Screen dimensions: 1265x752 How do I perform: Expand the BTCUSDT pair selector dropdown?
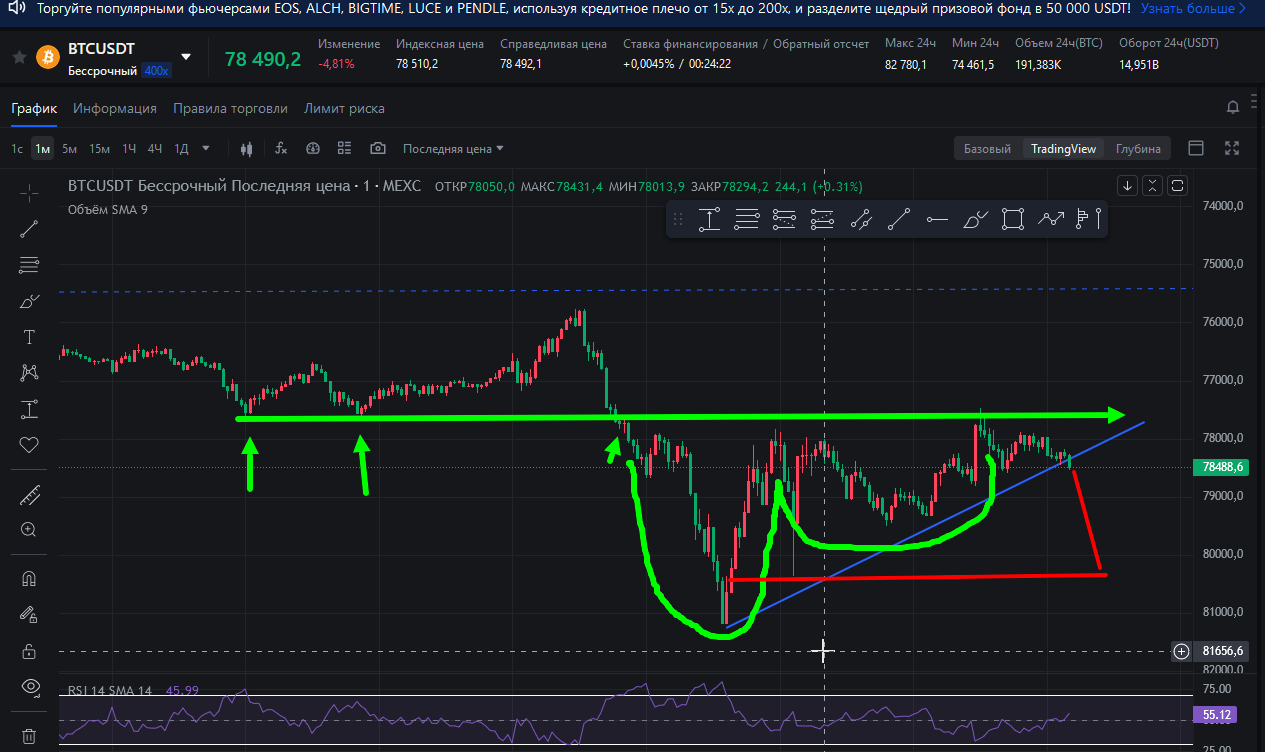coord(185,57)
